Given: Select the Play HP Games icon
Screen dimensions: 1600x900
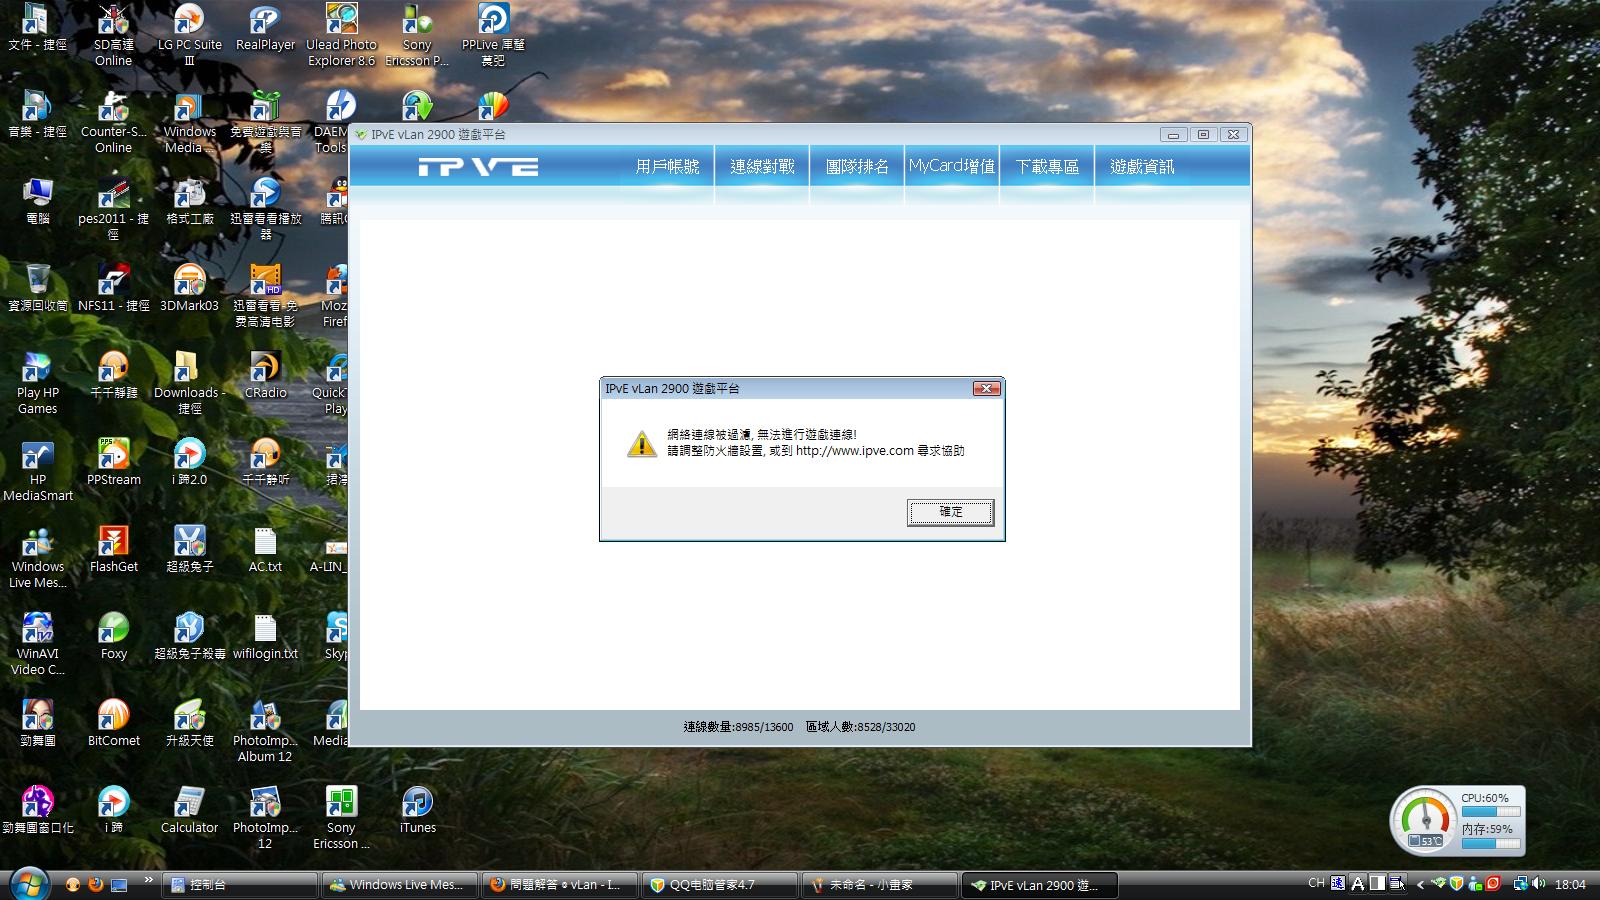Looking at the screenshot, I should (x=37, y=383).
